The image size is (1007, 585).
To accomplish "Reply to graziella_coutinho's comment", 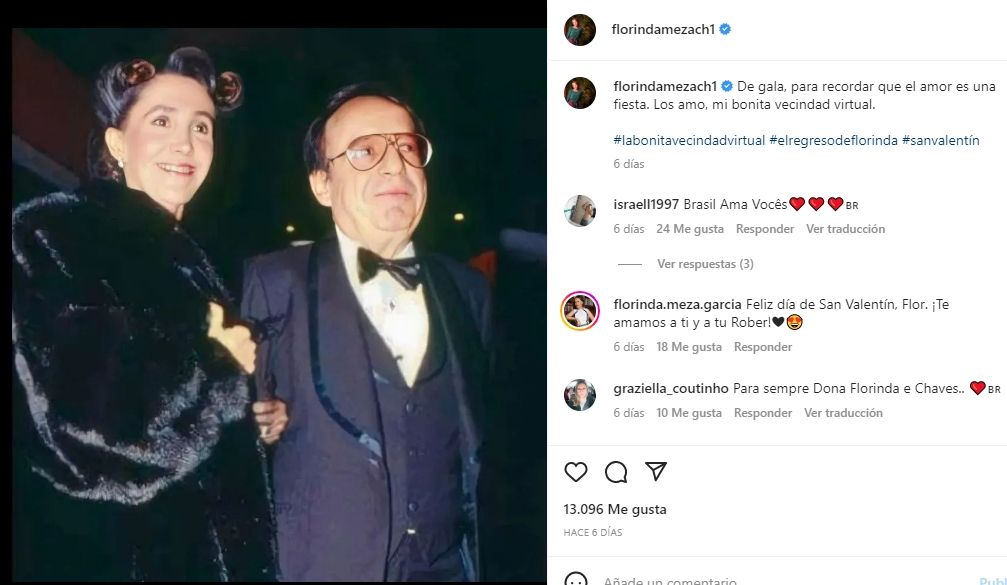I will point(763,413).
